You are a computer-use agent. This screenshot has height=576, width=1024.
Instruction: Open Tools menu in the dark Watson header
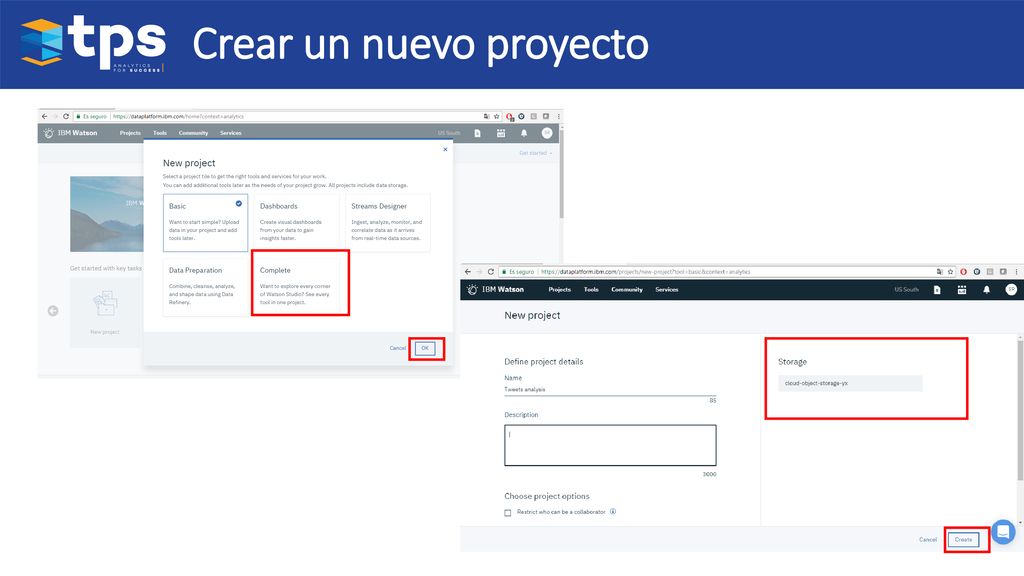(x=591, y=289)
